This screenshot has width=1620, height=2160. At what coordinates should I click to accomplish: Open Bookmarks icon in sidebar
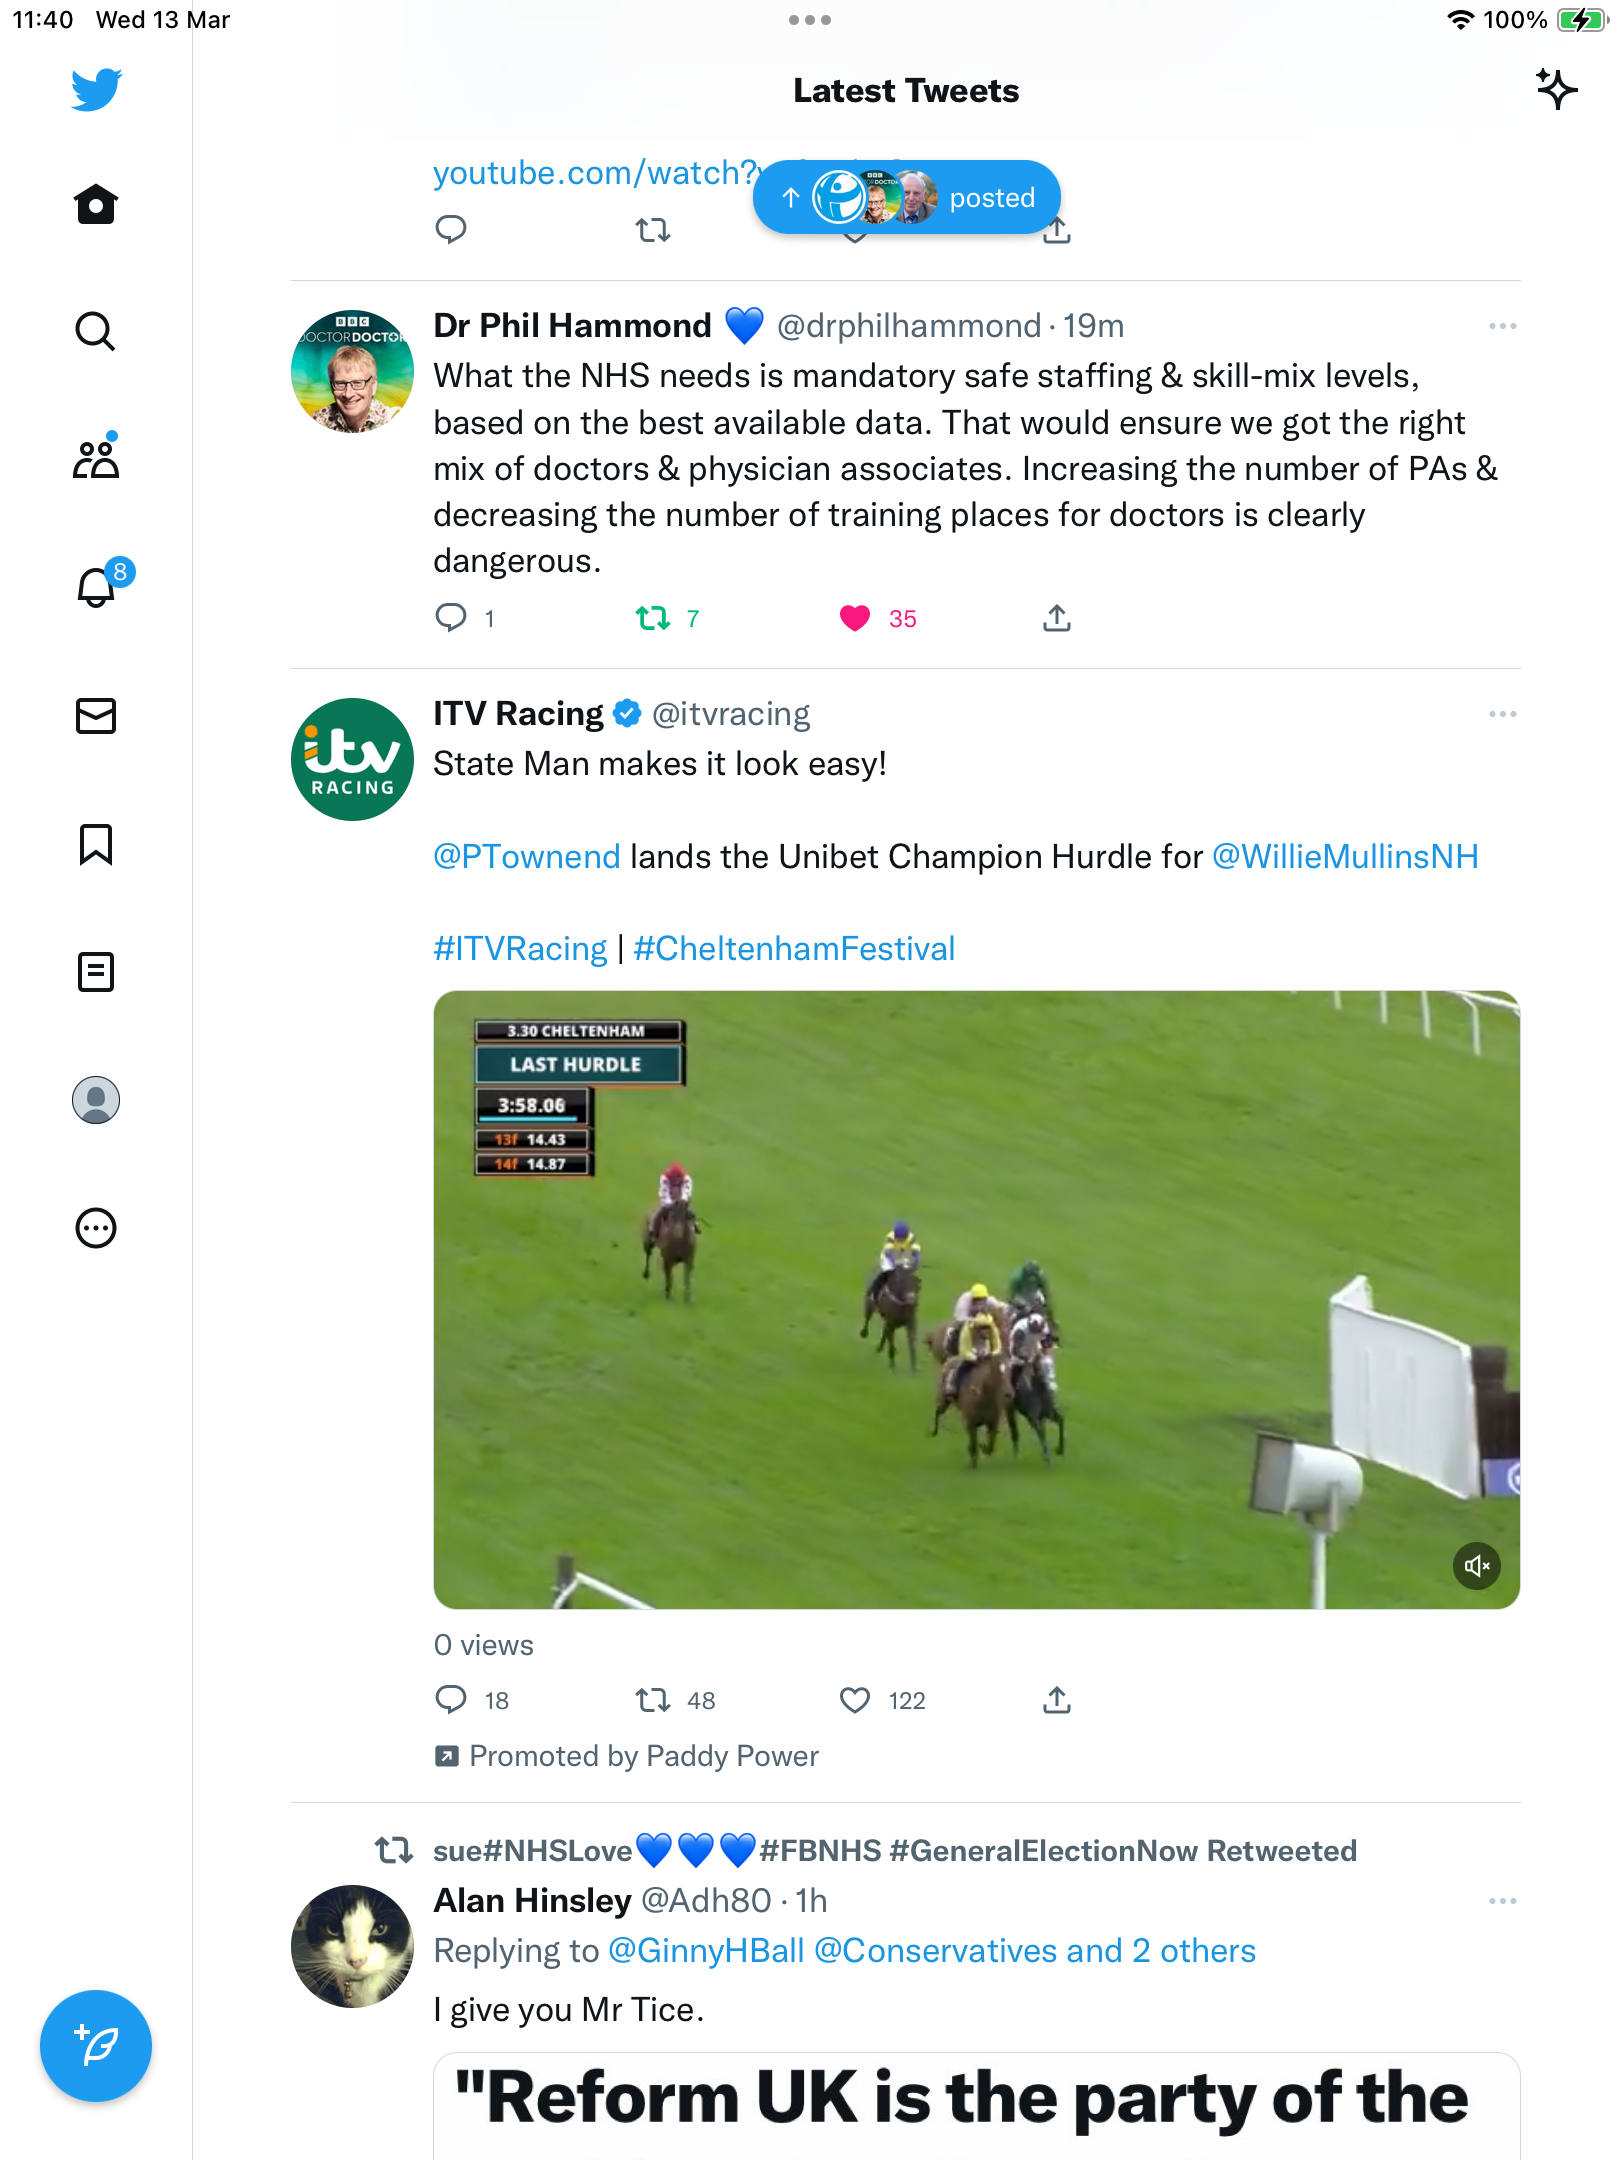pos(96,844)
